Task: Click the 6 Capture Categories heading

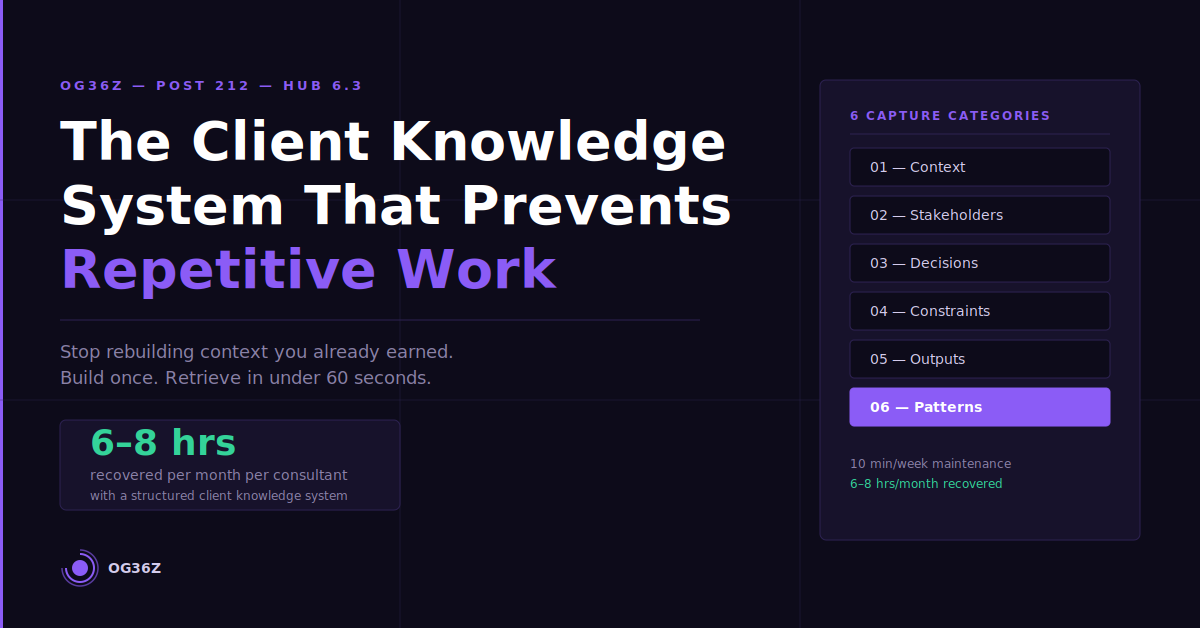Action: pyautogui.click(x=950, y=116)
